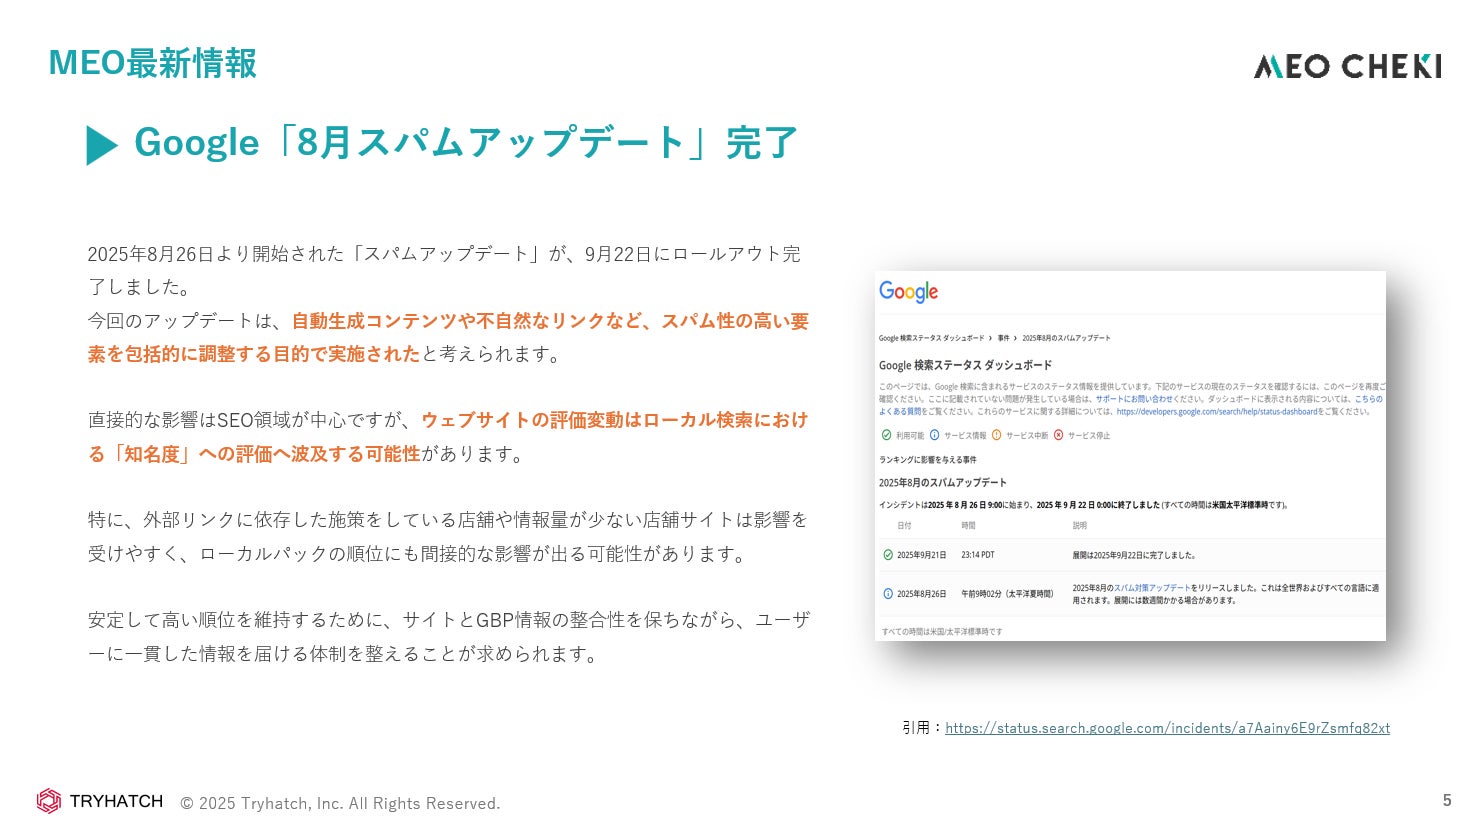
Task: Click the 2025年8月26日 date cell in the table
Action: point(921,594)
